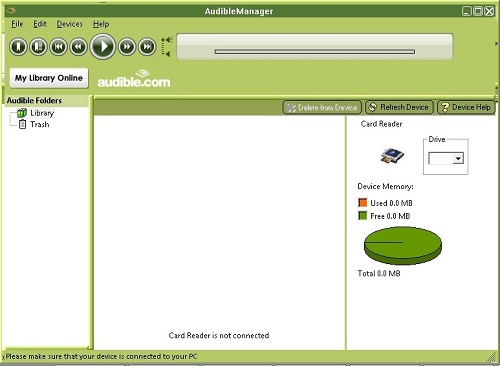Click the green Free memory swatch
The width and height of the screenshot is (500, 366).
(x=362, y=216)
